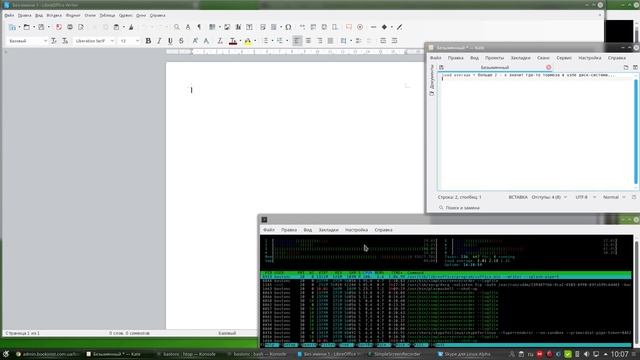Expand the highlighting color dropdown arrow

[x=255, y=41]
